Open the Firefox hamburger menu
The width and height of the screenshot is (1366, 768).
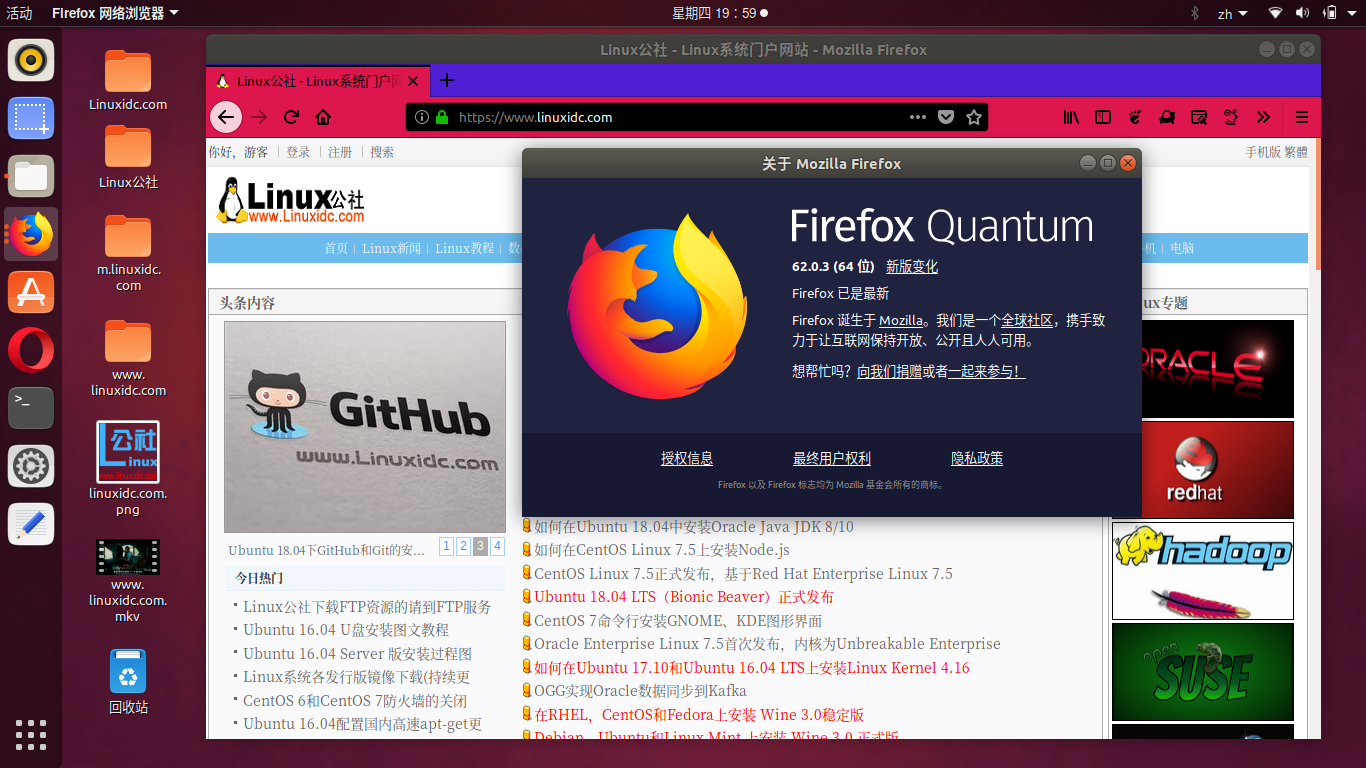[1301, 117]
